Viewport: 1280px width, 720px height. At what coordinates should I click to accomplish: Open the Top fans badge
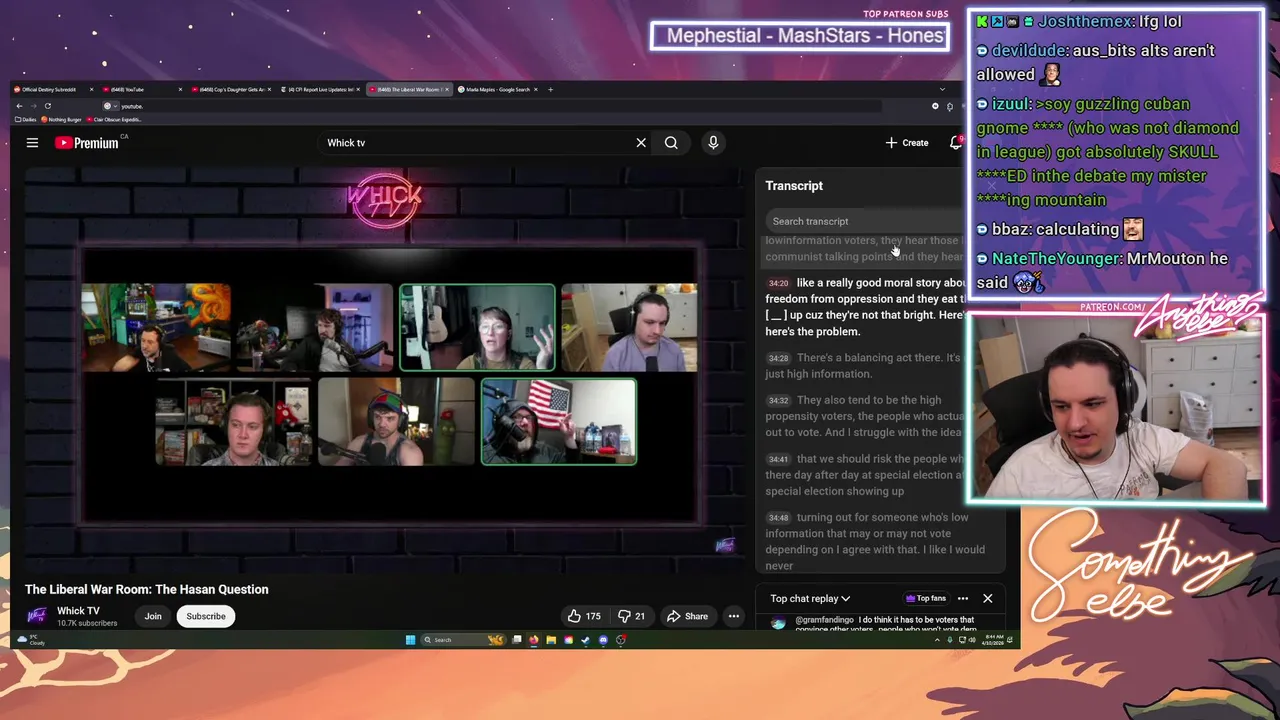tap(926, 599)
